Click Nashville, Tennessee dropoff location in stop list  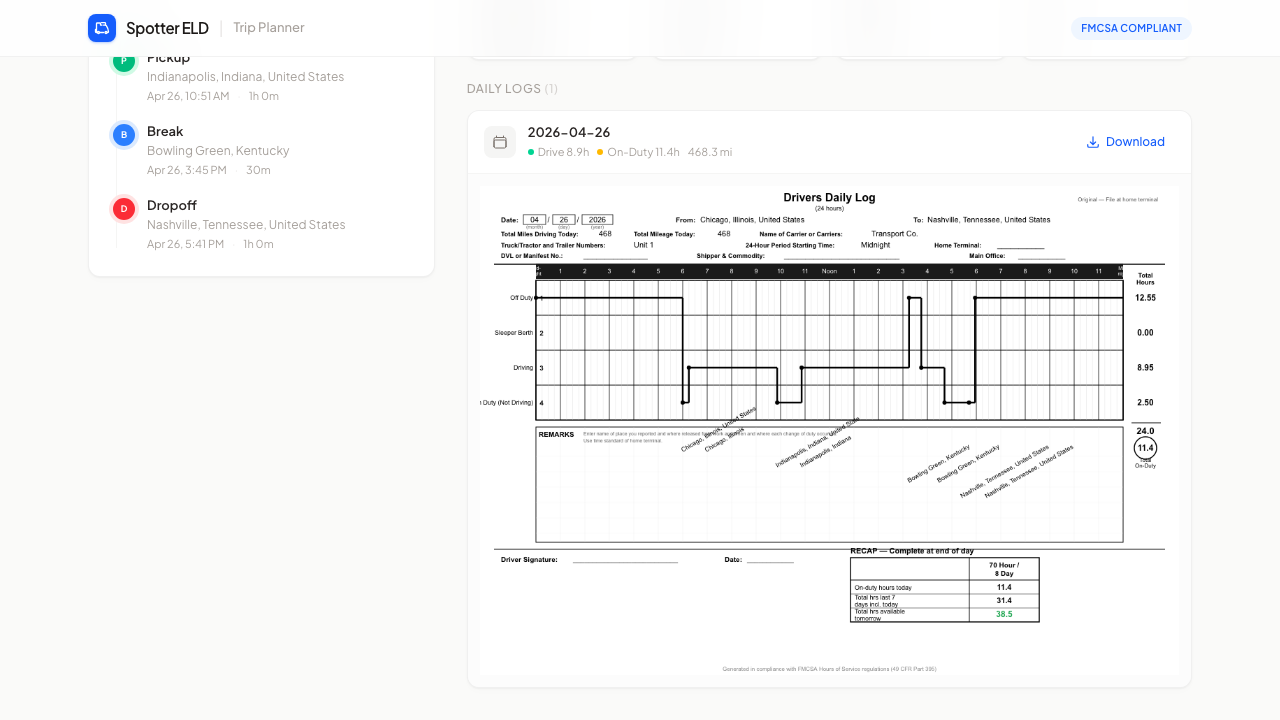point(246,225)
